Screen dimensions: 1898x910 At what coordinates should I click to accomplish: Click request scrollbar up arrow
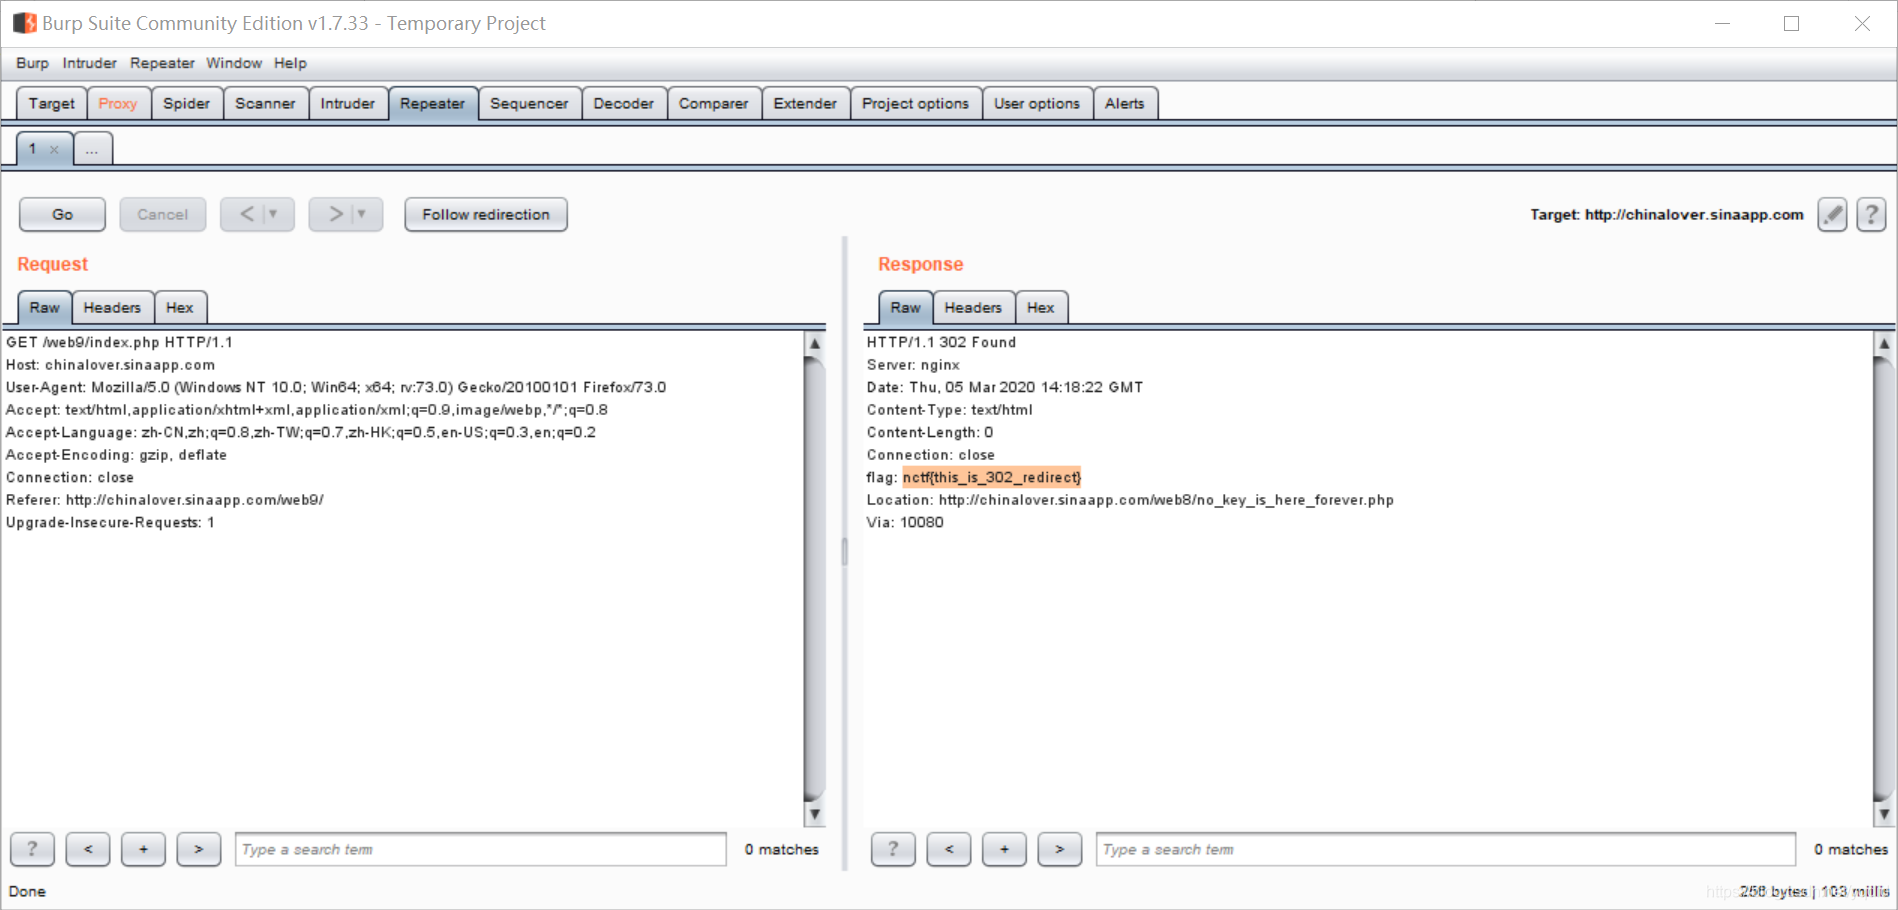pos(815,343)
